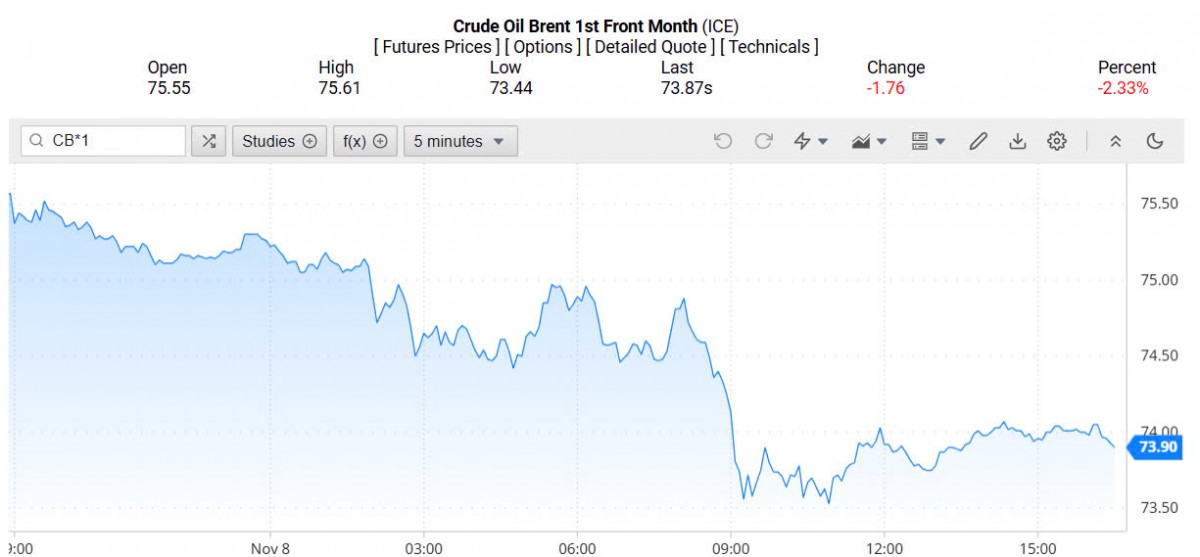Expand the 5 minutes interval dropdown
Screen dimensions: 1200x557
click(x=459, y=141)
